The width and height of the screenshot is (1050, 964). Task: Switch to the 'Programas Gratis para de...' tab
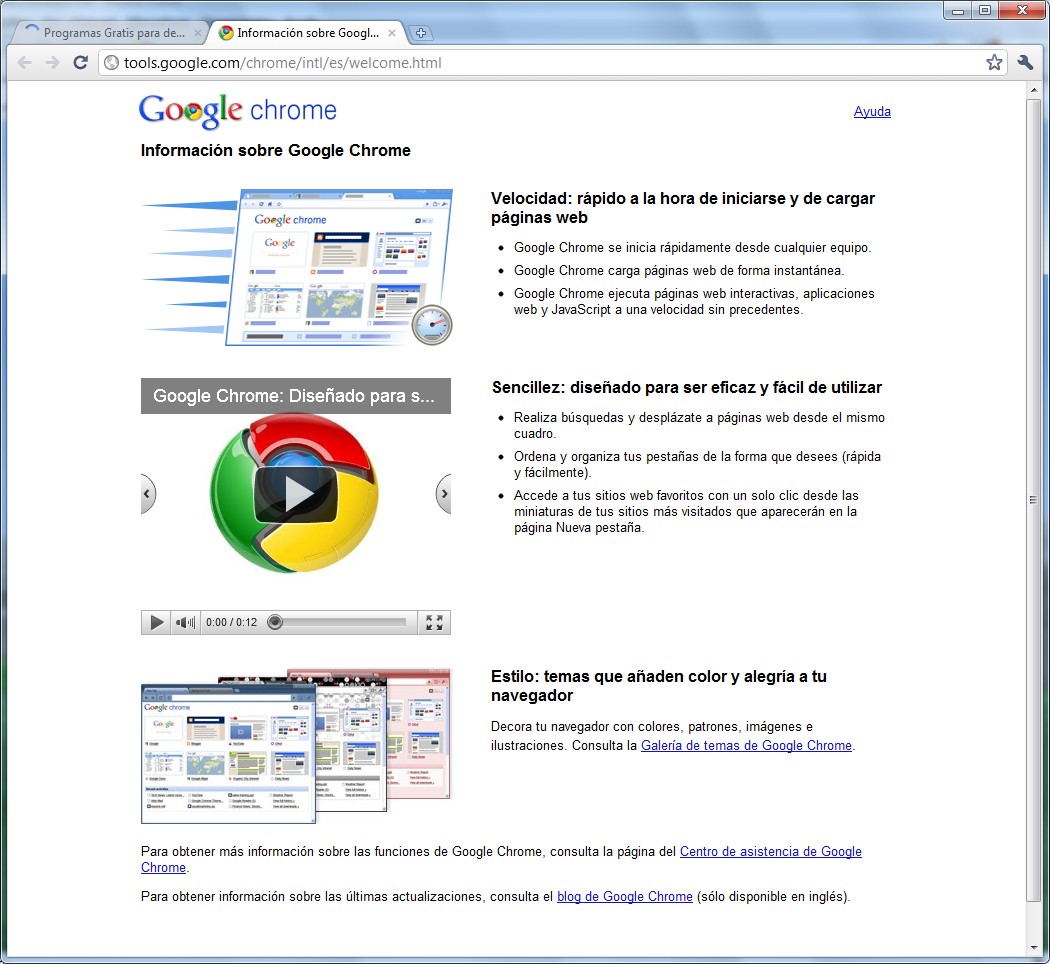[110, 33]
